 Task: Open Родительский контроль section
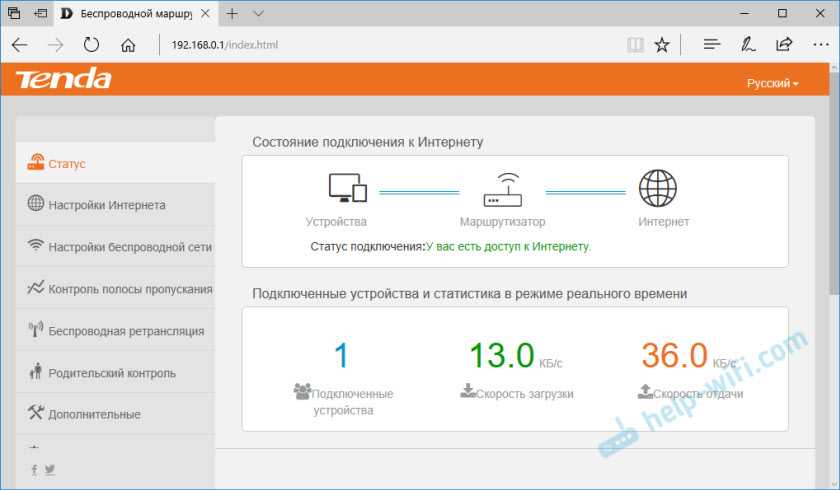tap(111, 373)
